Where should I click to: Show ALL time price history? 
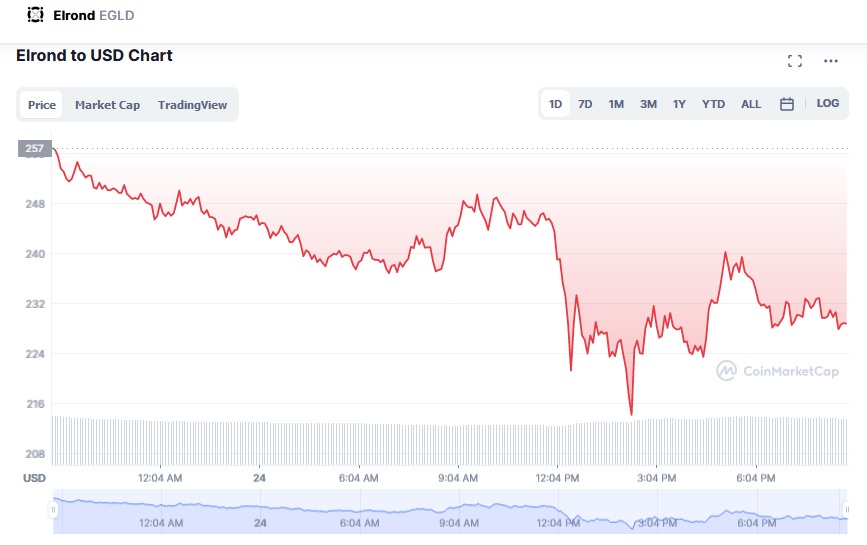pos(751,104)
